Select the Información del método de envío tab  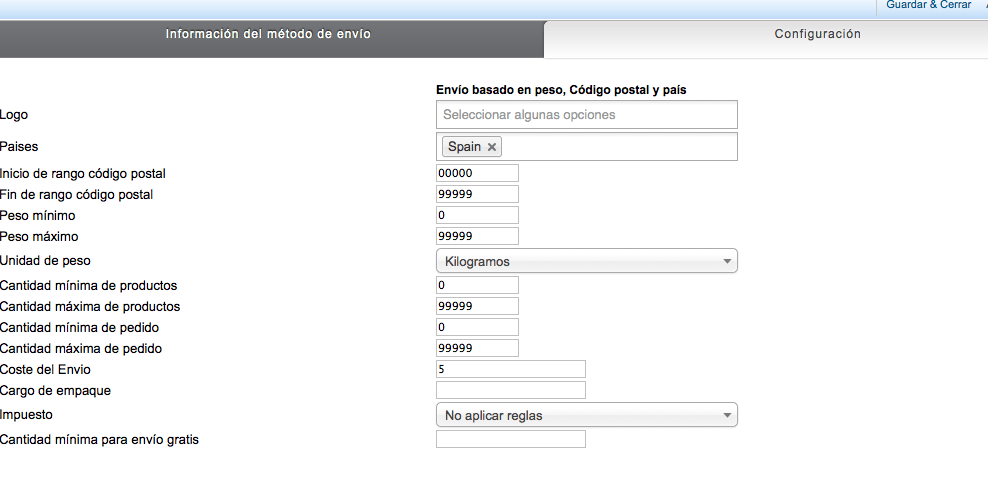click(268, 34)
